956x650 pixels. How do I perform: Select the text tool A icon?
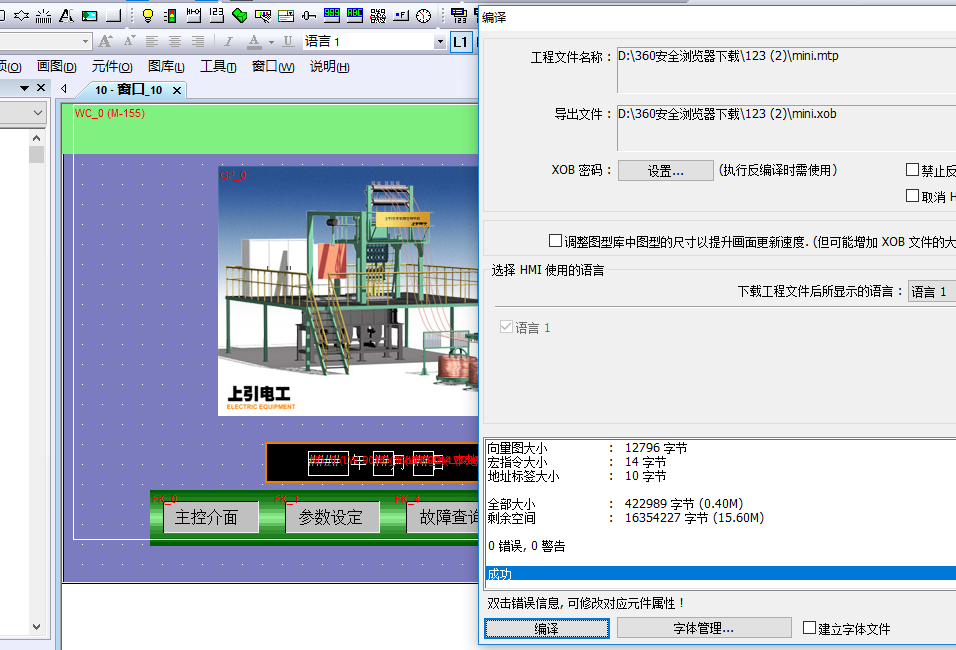click(x=66, y=15)
